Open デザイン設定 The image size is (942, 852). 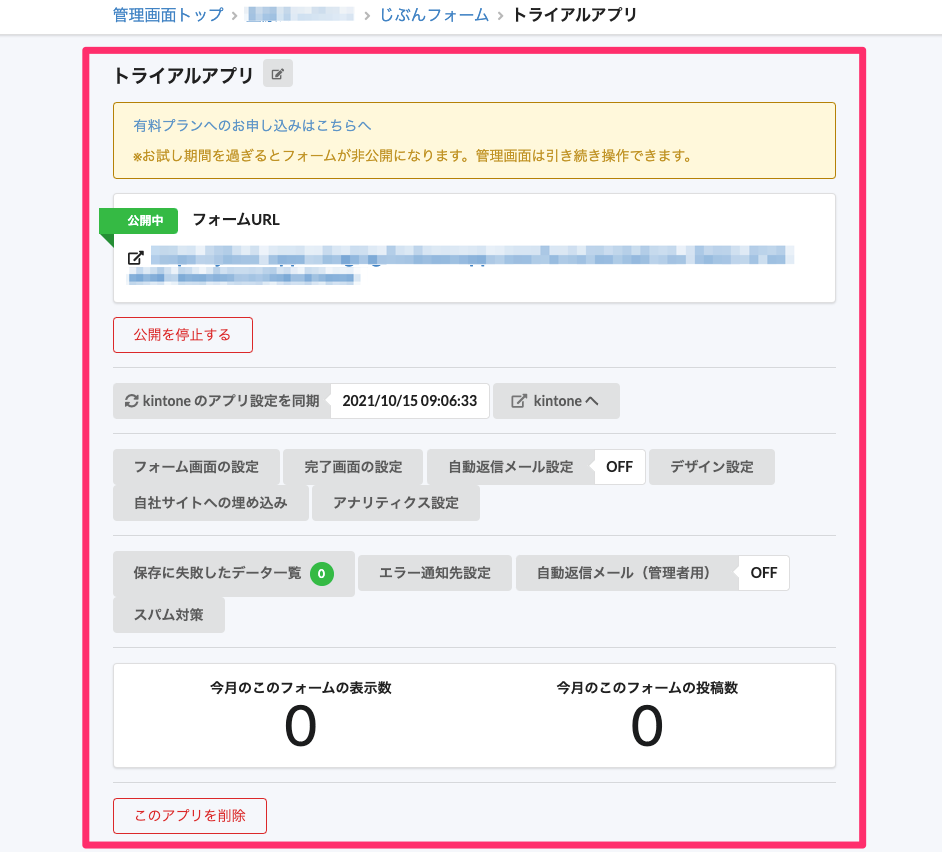click(711, 467)
